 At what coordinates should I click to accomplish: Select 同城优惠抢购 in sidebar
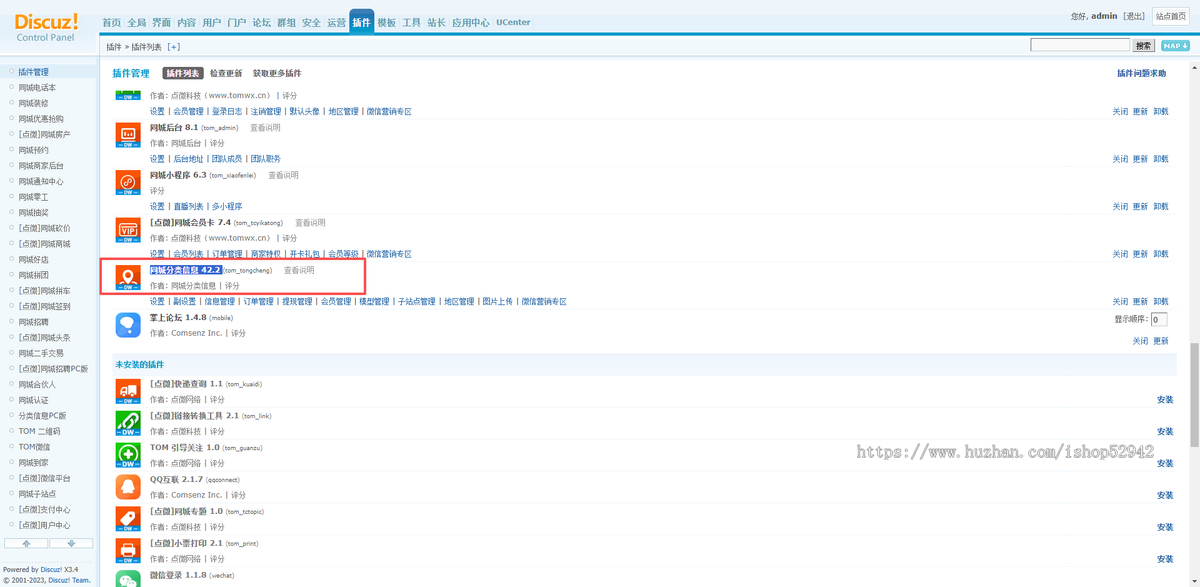click(x=41, y=119)
